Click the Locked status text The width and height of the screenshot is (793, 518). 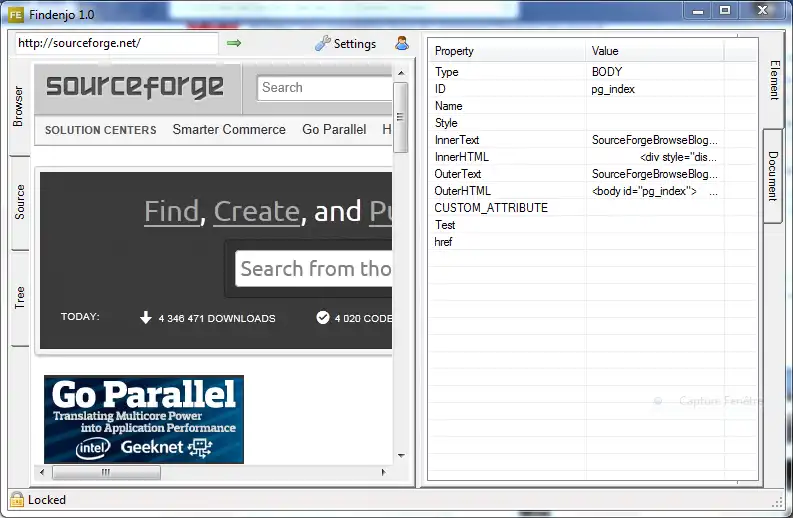pos(47,500)
